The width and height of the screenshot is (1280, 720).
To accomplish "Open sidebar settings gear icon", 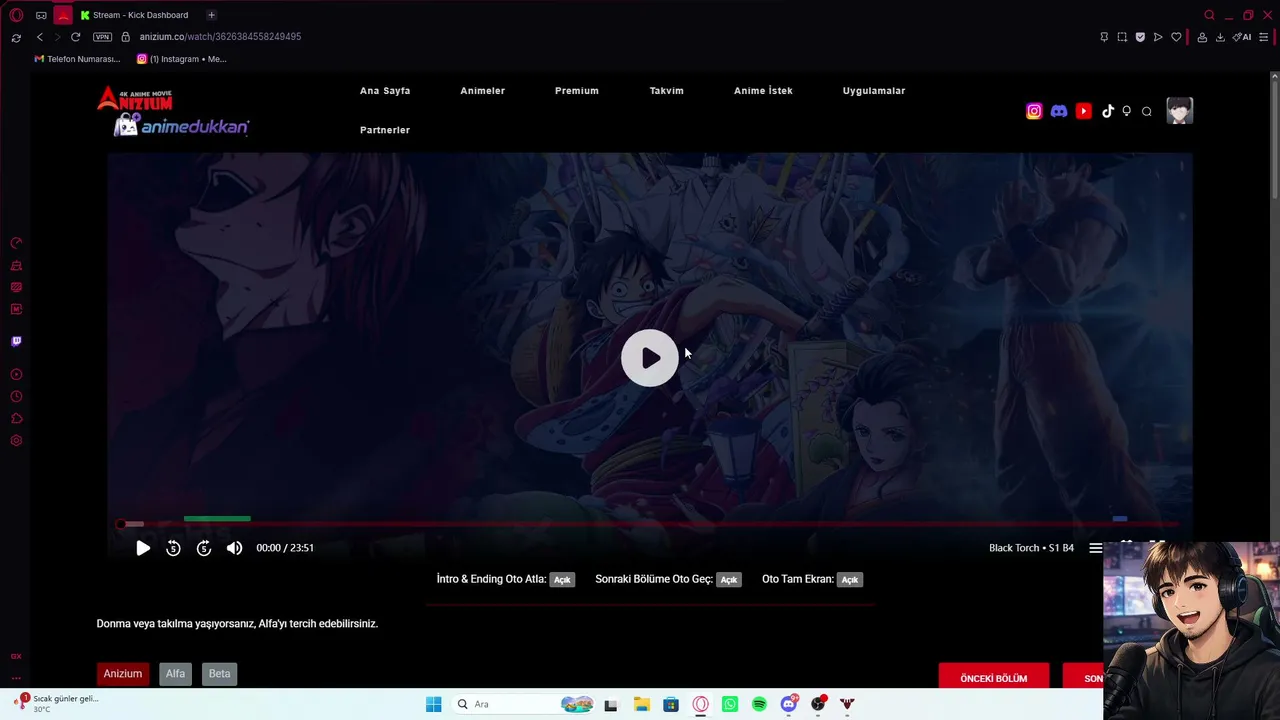I will 16,441.
